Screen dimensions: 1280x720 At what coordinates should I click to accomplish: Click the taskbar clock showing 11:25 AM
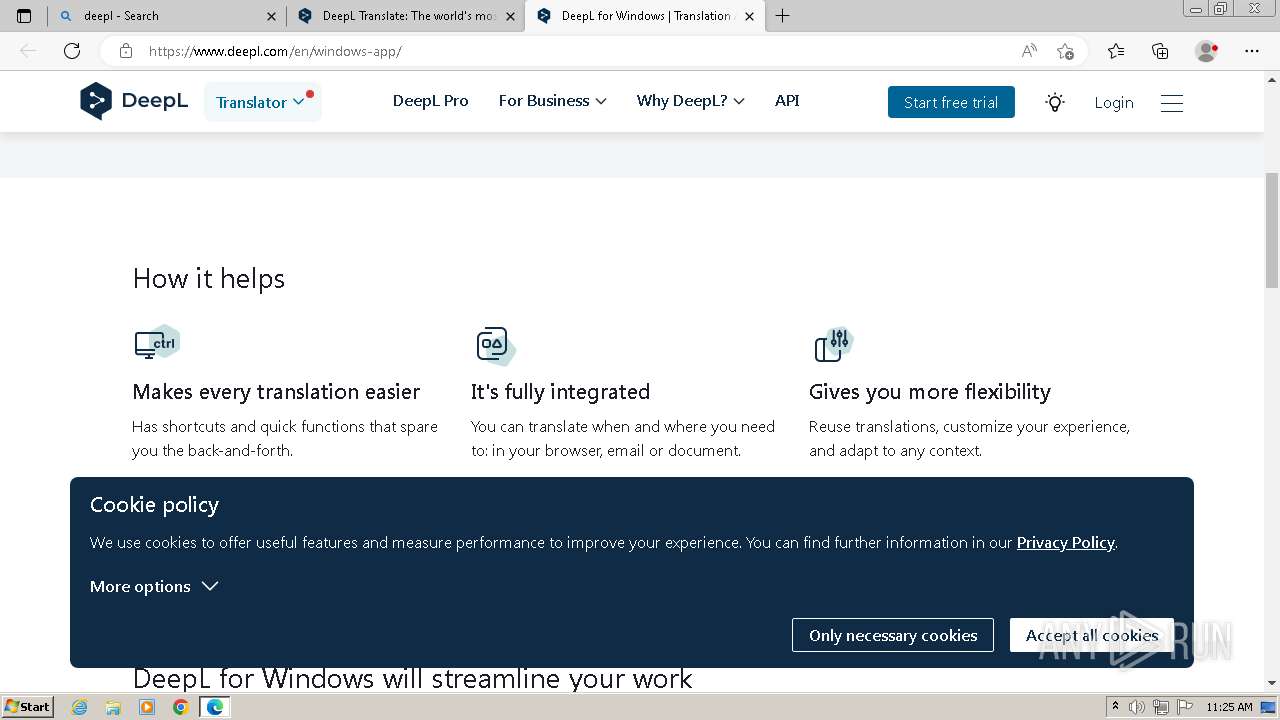[1229, 707]
